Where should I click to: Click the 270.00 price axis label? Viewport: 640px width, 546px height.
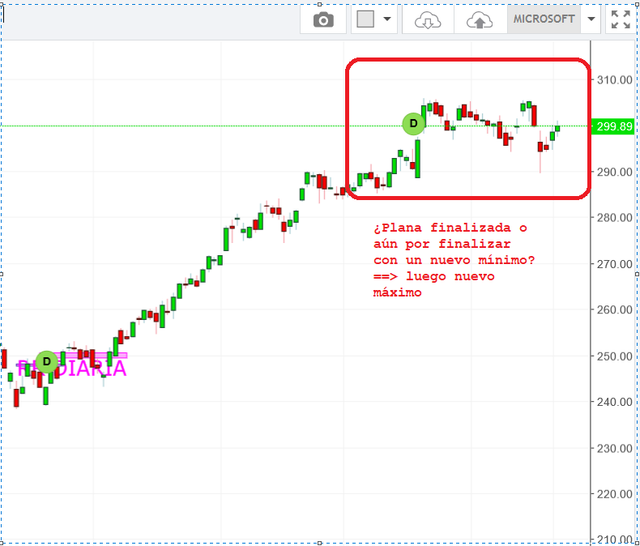614,264
